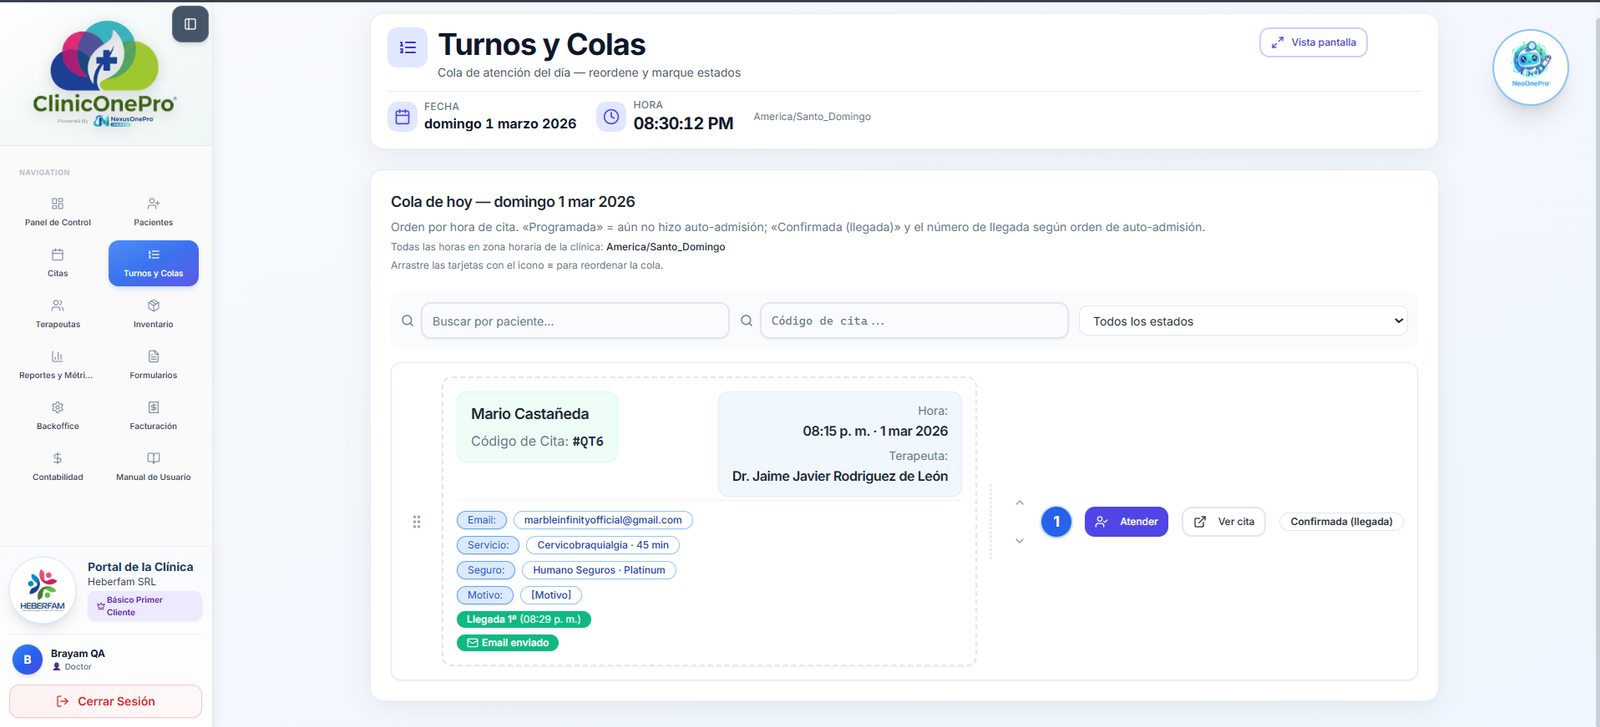Open the Todos los estados dropdown

tap(1243, 321)
